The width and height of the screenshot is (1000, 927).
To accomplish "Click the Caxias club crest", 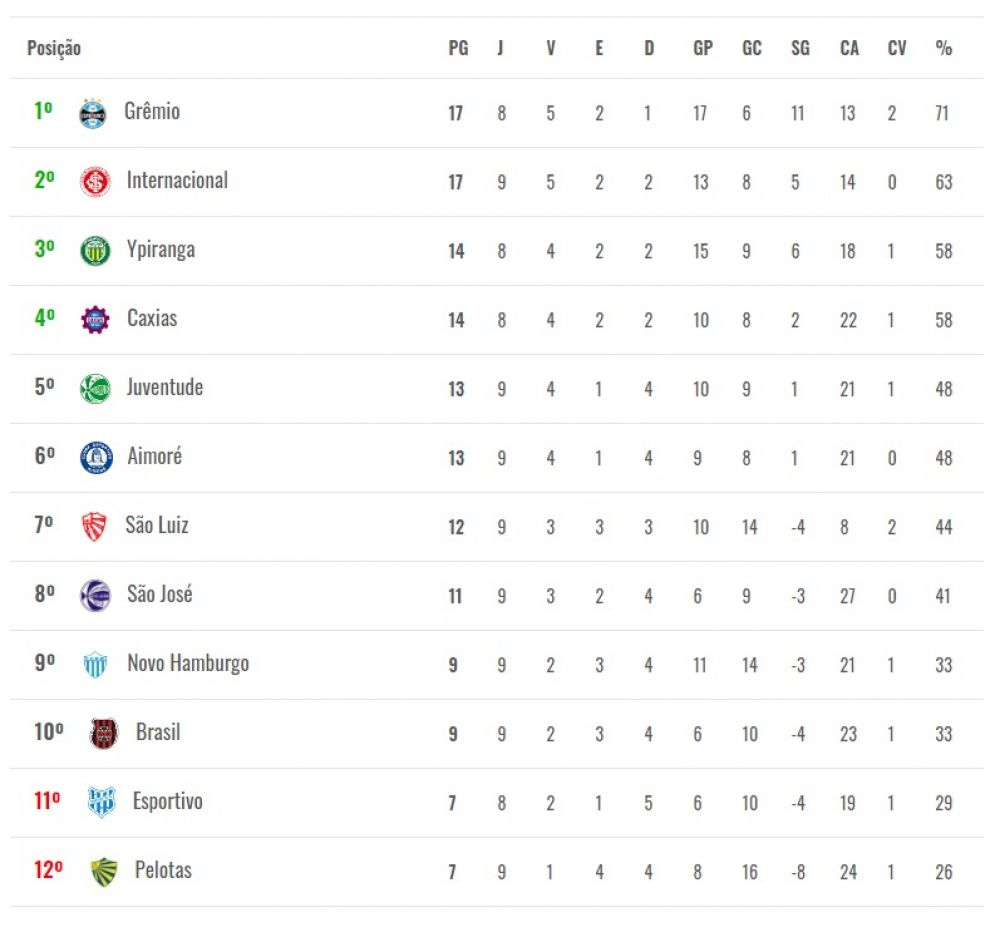I will tap(95, 319).
